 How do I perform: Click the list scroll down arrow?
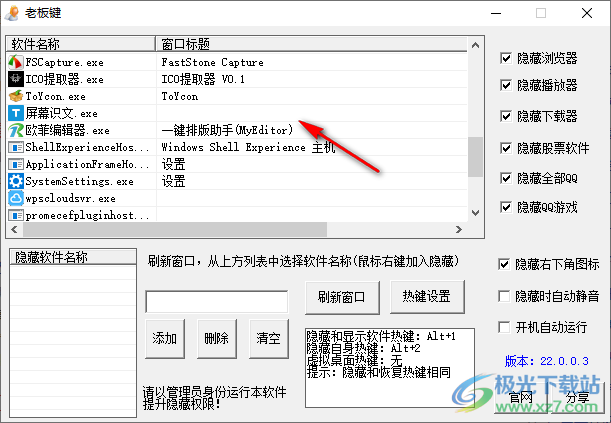(475, 213)
